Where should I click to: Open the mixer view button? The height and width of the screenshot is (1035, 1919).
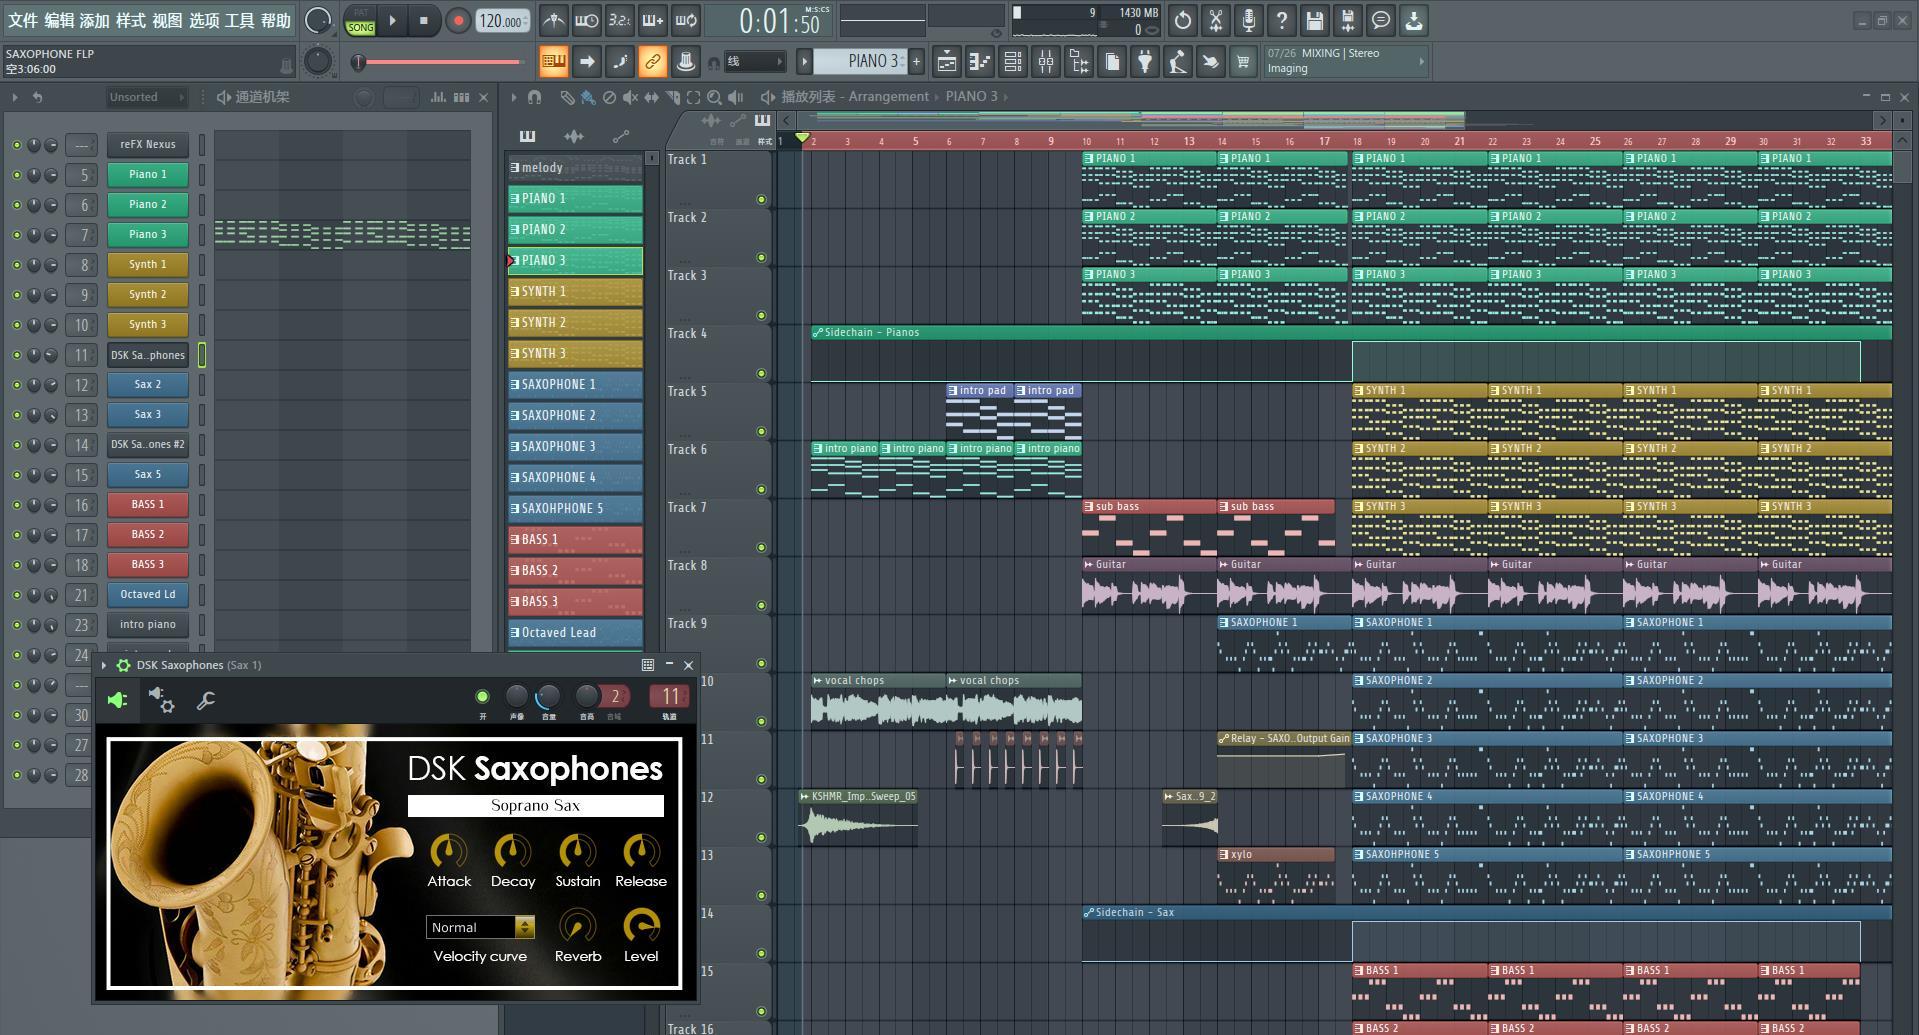1045,62
